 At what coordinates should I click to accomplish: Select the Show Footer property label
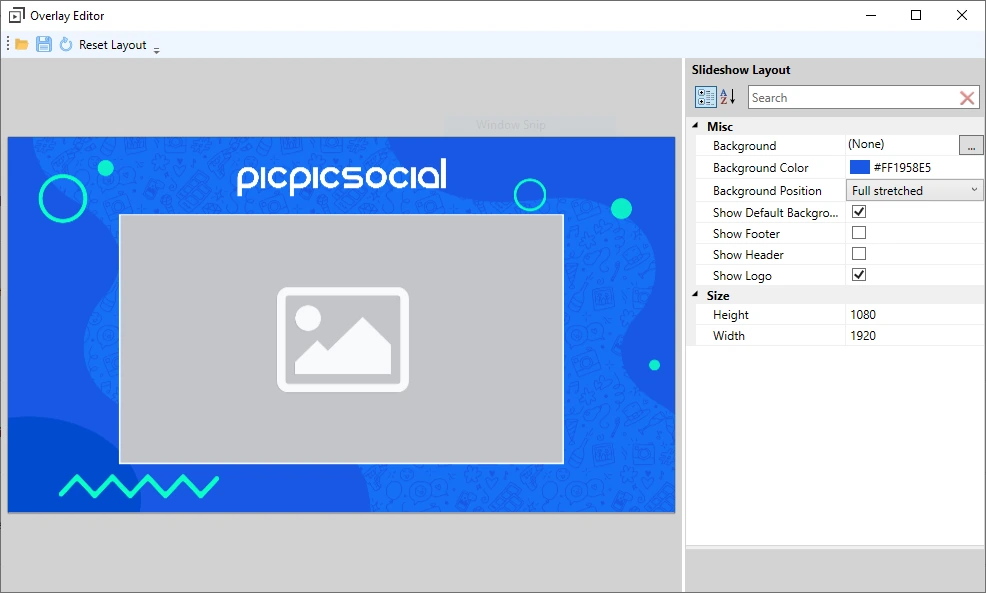point(746,233)
